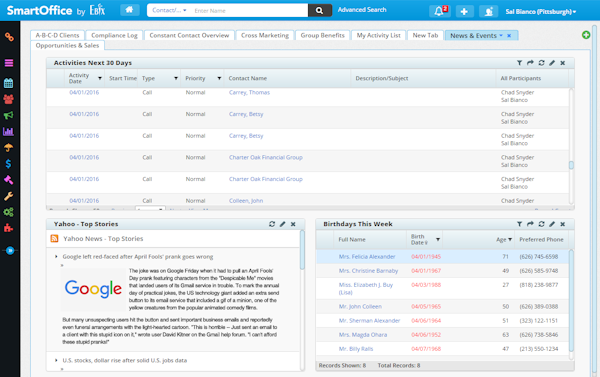600x377 pixels.
Task: Click phone number (626) 389-0388
Action: (538, 306)
